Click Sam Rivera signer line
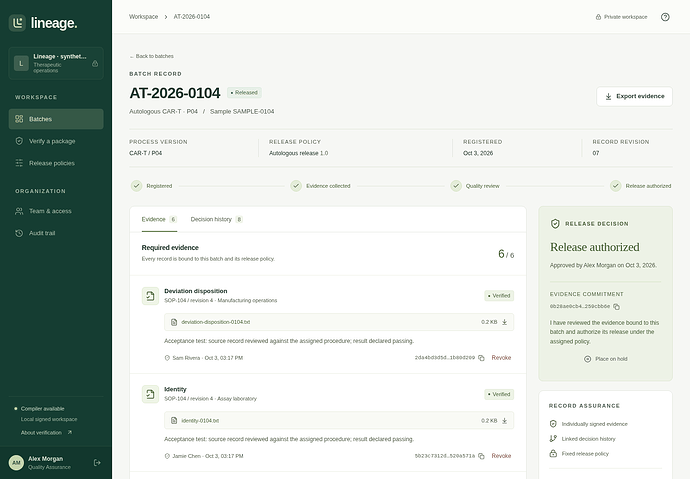This screenshot has width=690, height=479. [204, 358]
